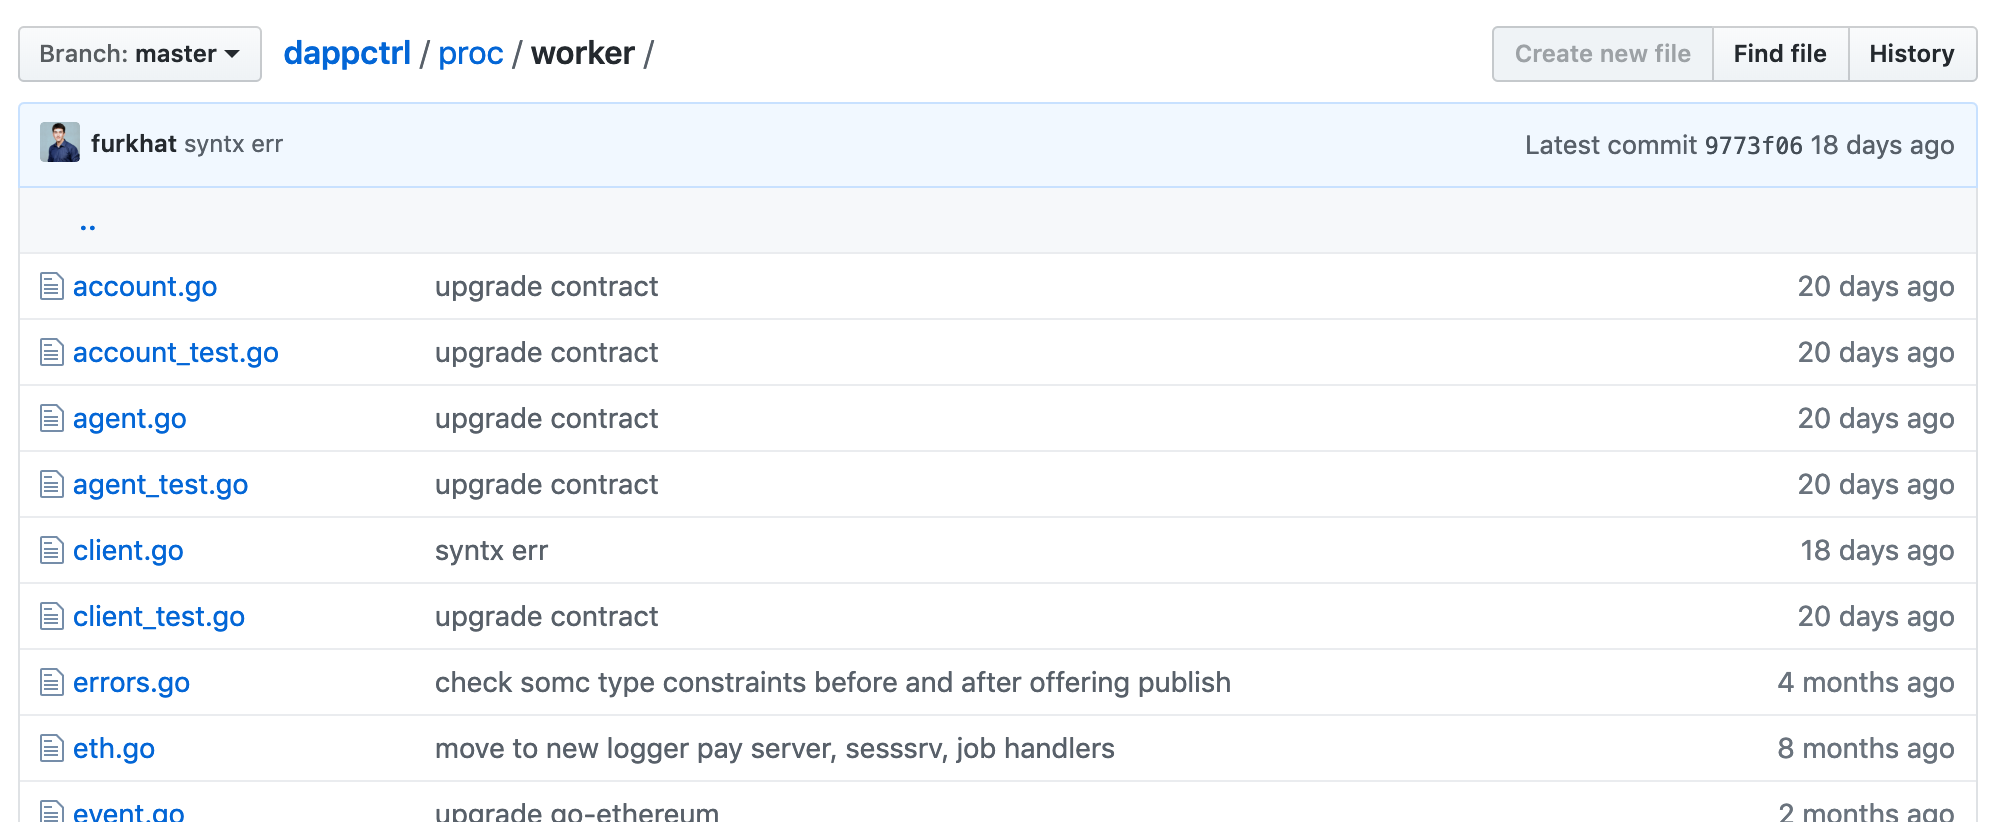Viewport: 1990px width, 822px height.
Task: Click the file icon beside agent_test.go
Action: tap(52, 485)
